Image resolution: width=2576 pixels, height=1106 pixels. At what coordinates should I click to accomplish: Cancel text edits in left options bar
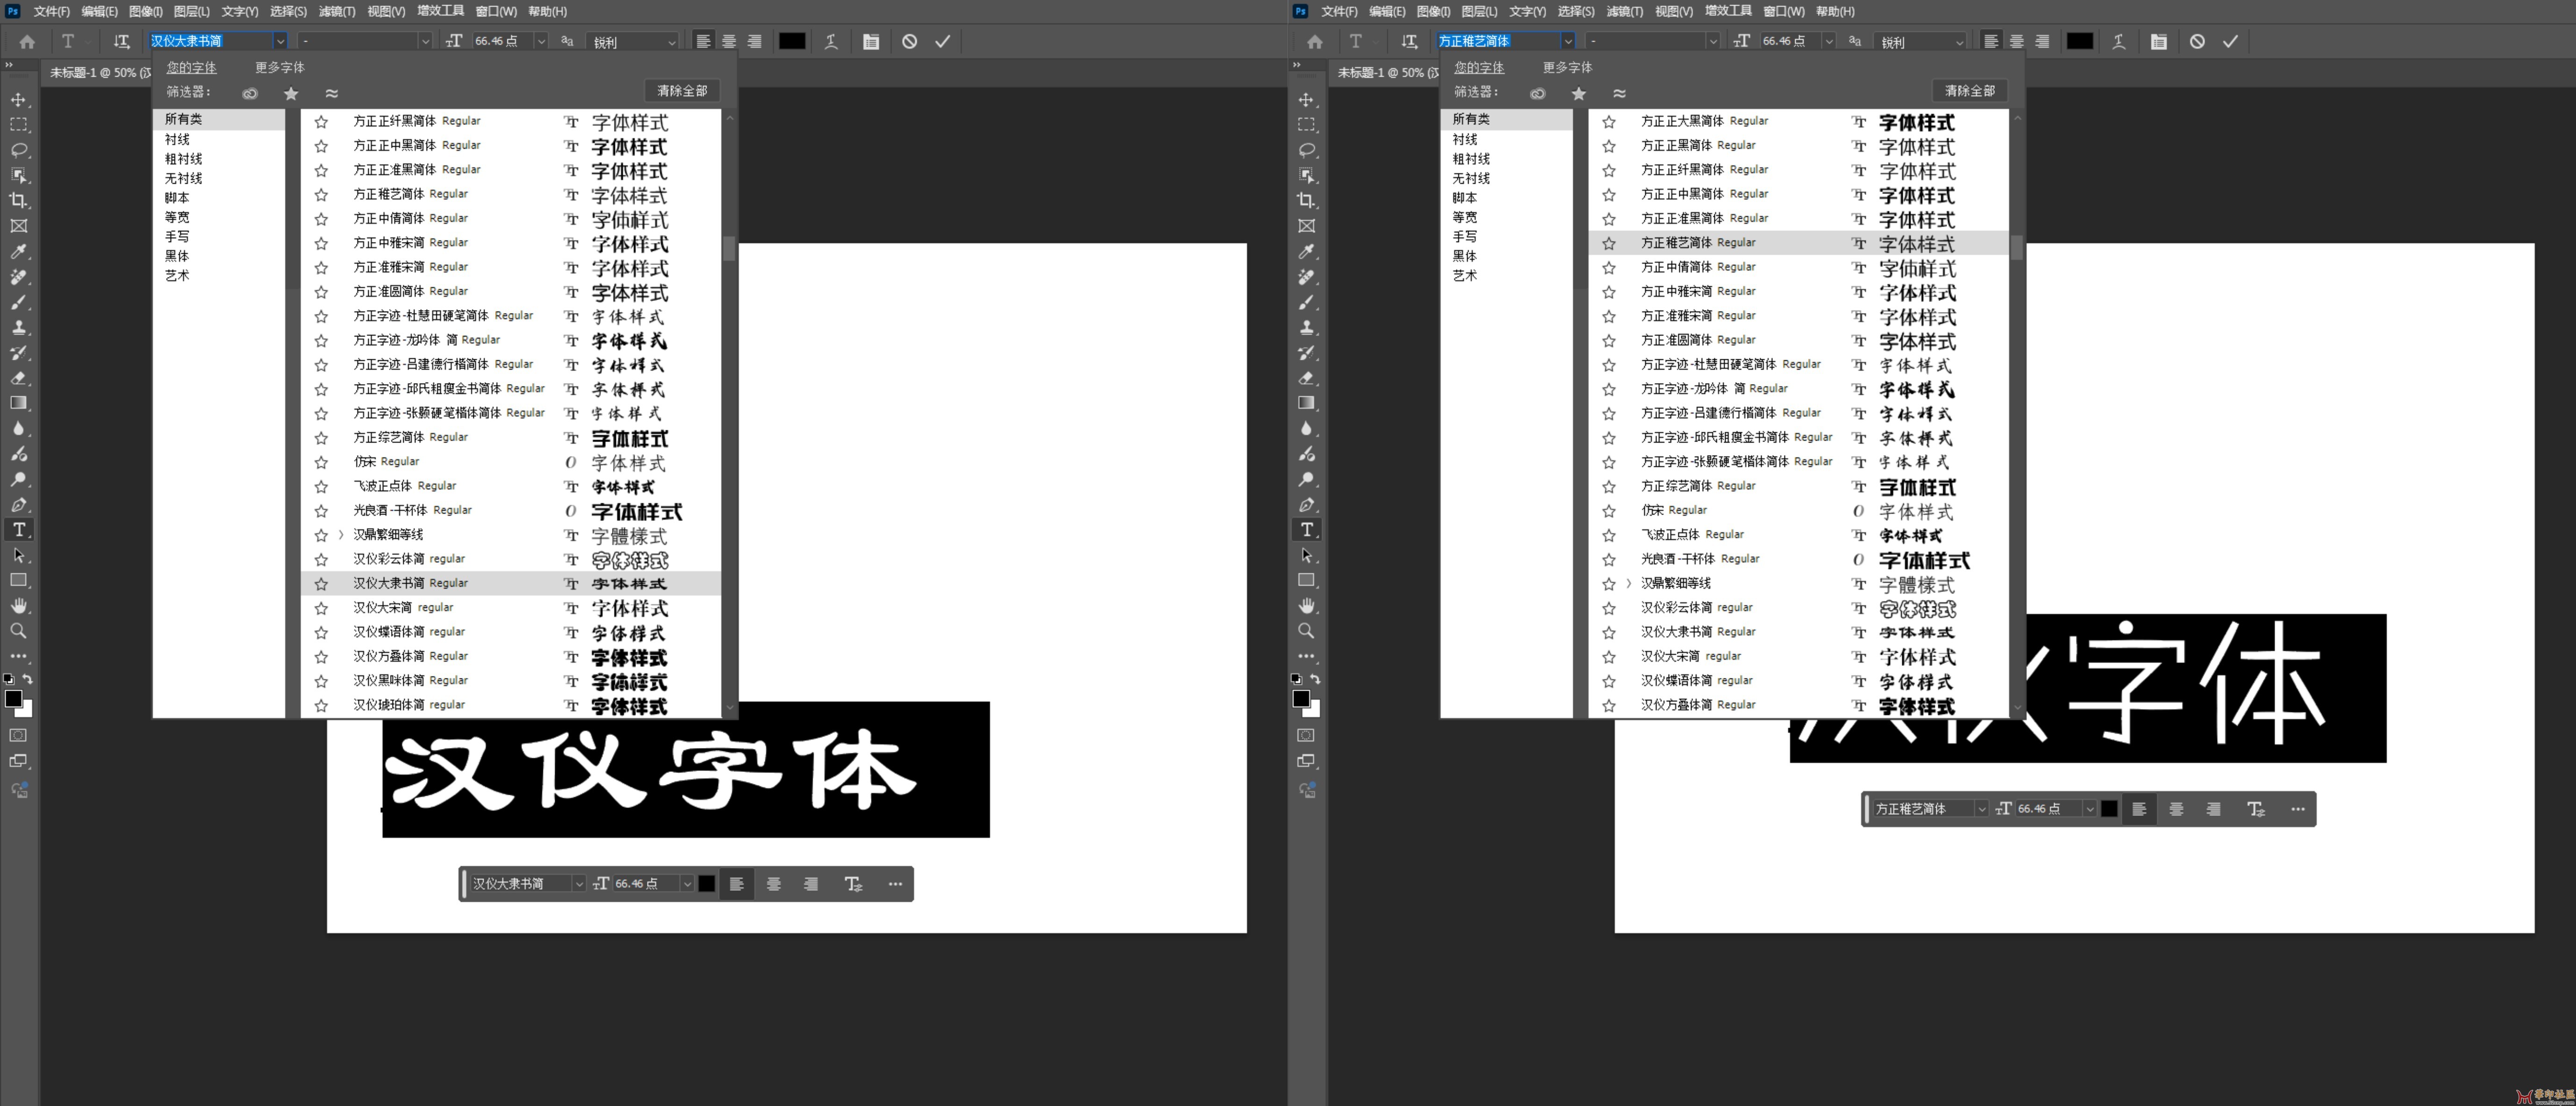click(909, 41)
